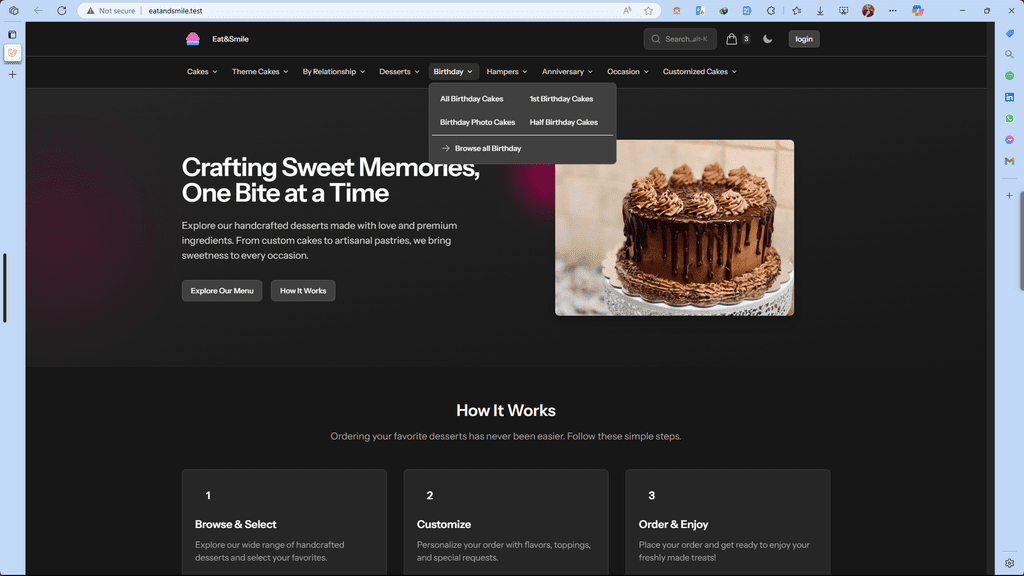The image size is (1024, 576).
Task: Open sidebar settings gear icon
Action: (1010, 563)
